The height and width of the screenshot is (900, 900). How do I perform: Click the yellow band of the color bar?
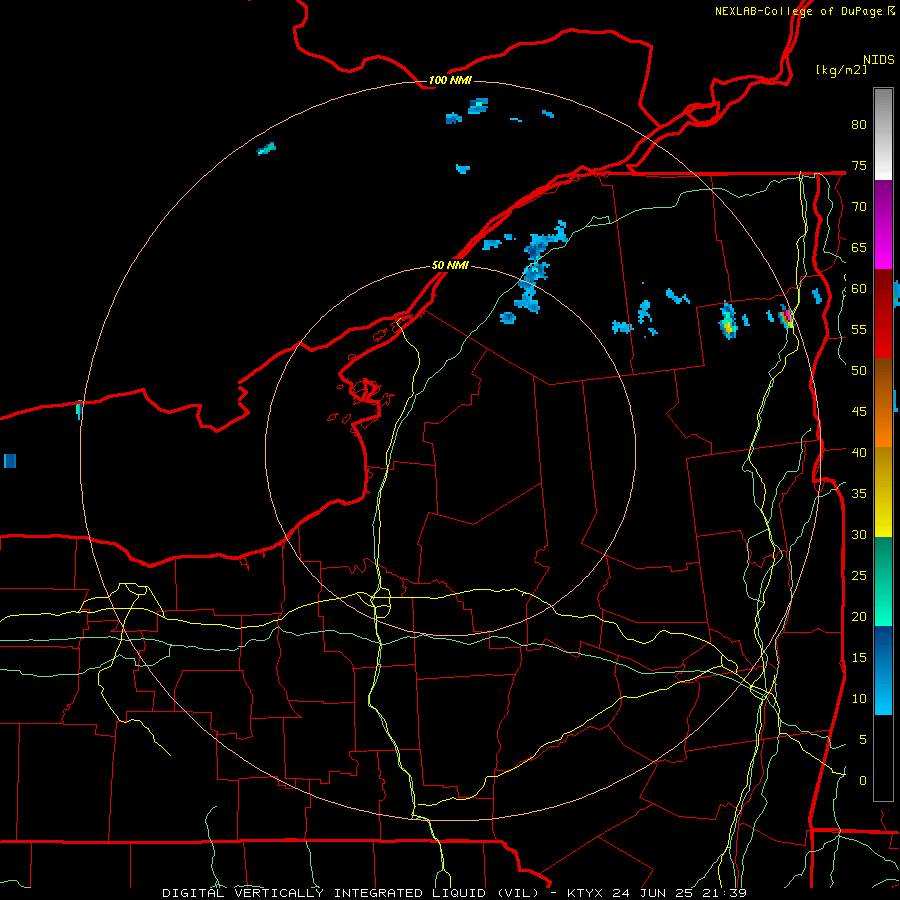[x=883, y=492]
